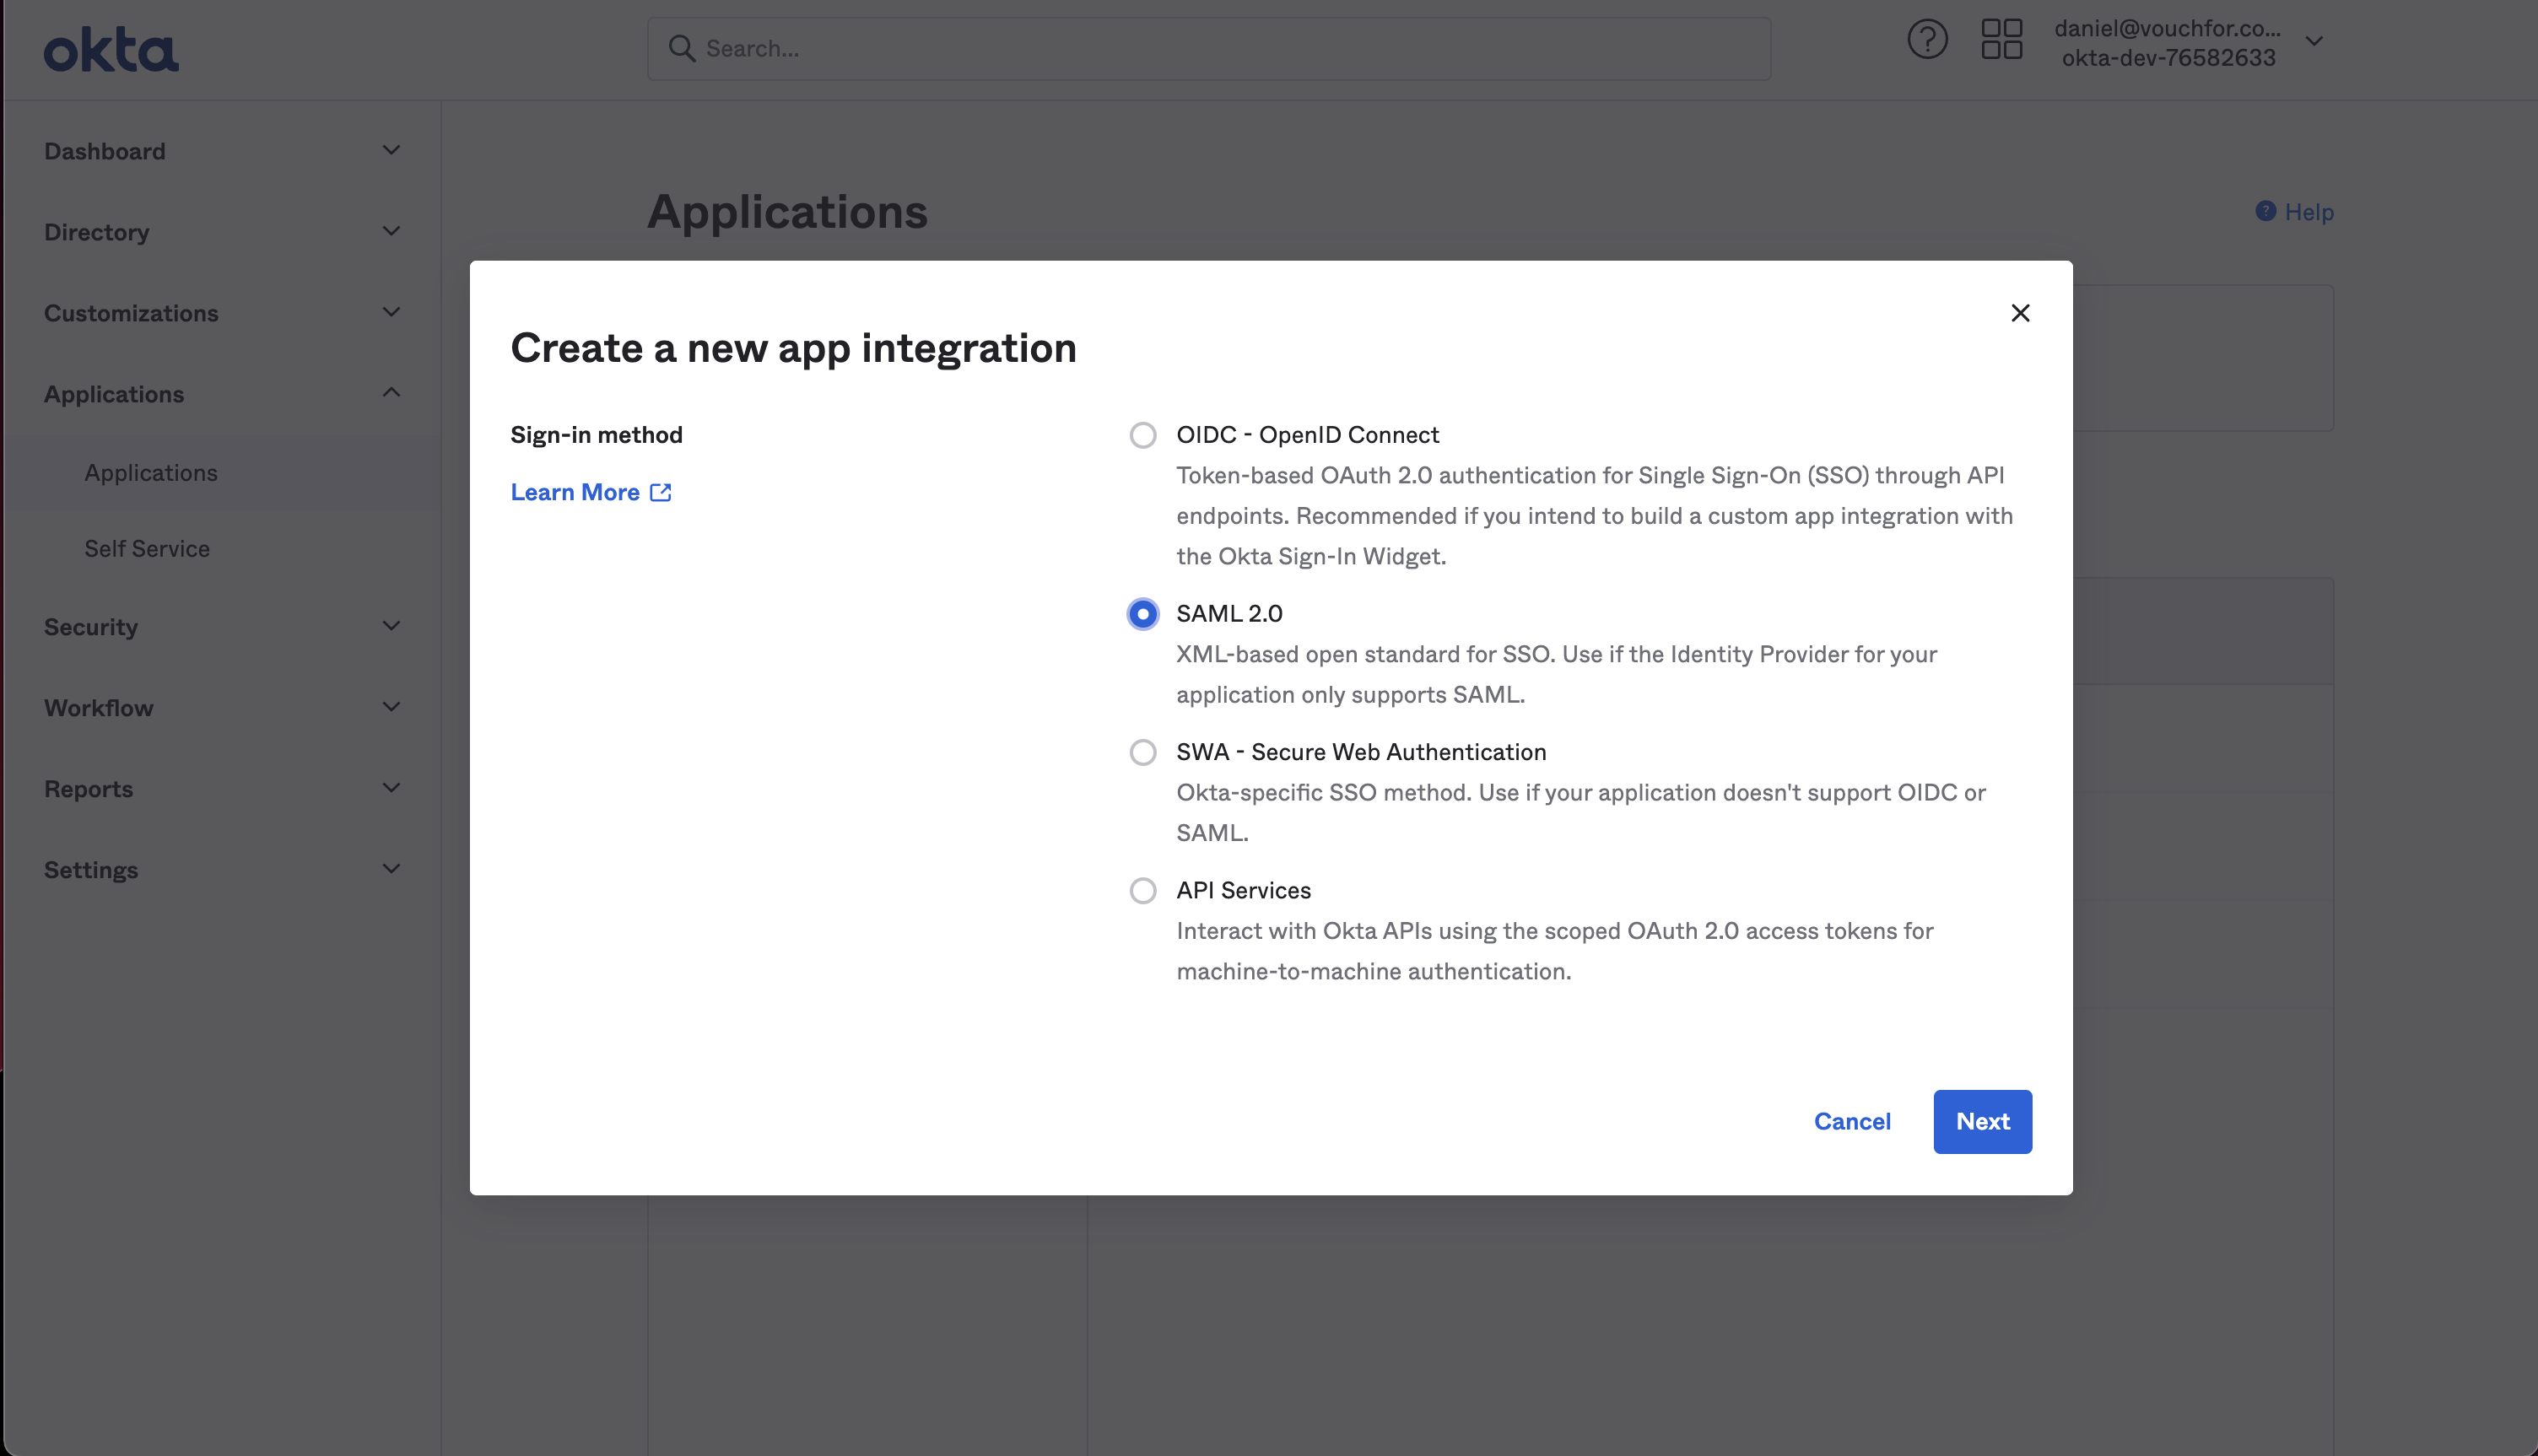The image size is (2538, 1456).
Task: Open Self Service in sidebar
Action: [x=147, y=548]
